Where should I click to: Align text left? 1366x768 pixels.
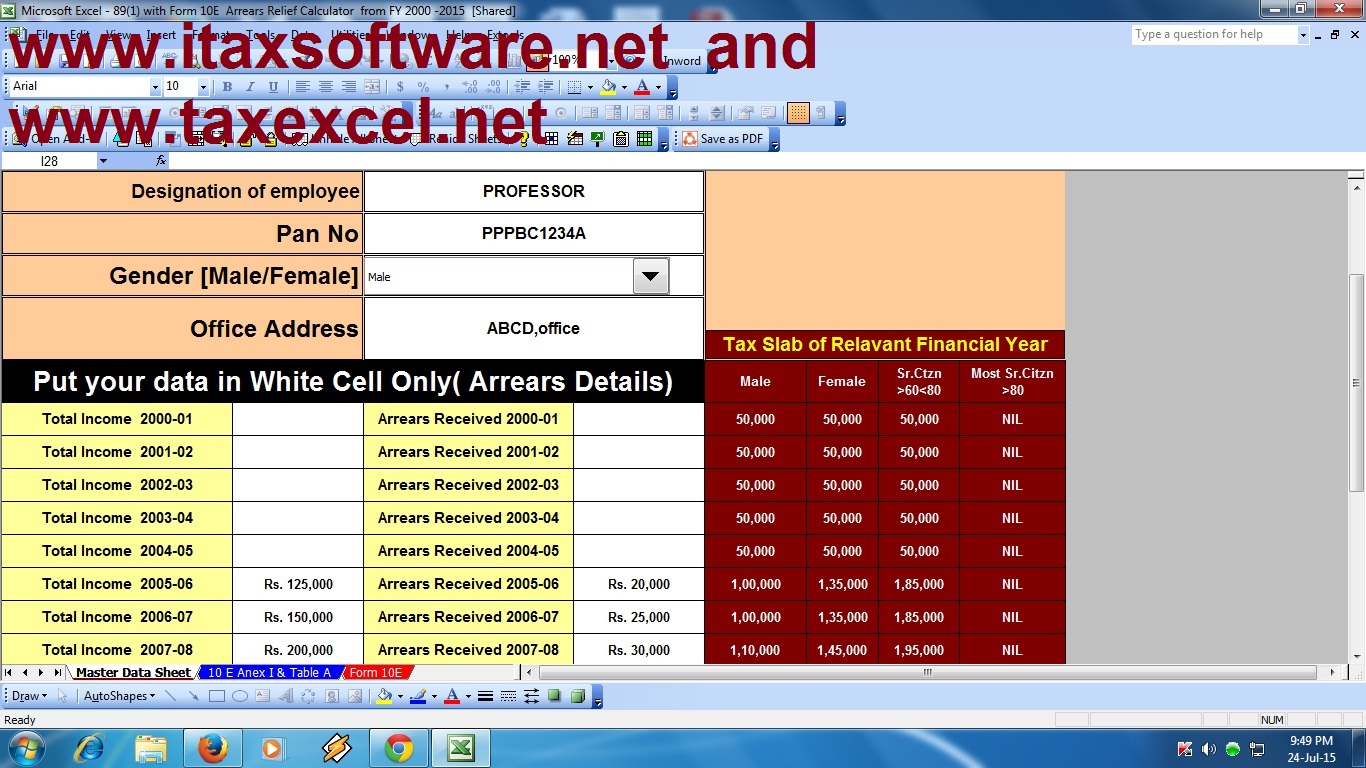coord(302,87)
